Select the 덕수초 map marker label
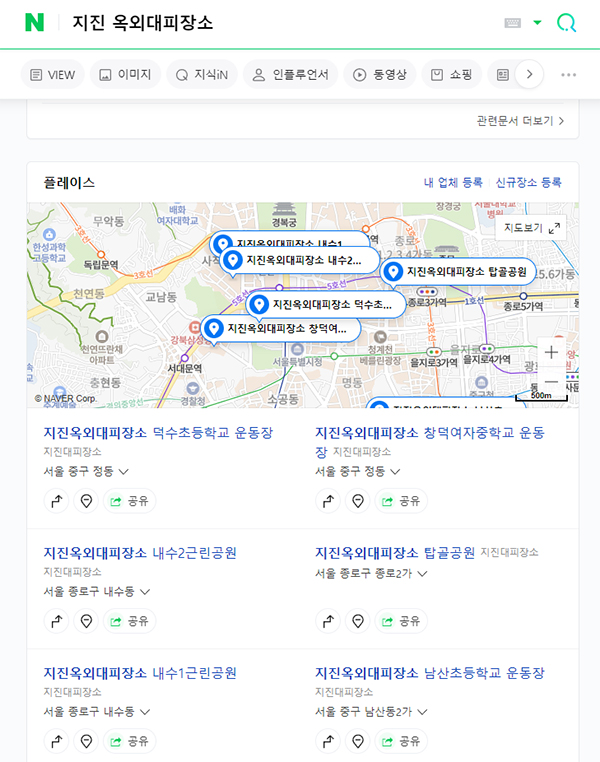This screenshot has height=762, width=600. click(x=326, y=305)
